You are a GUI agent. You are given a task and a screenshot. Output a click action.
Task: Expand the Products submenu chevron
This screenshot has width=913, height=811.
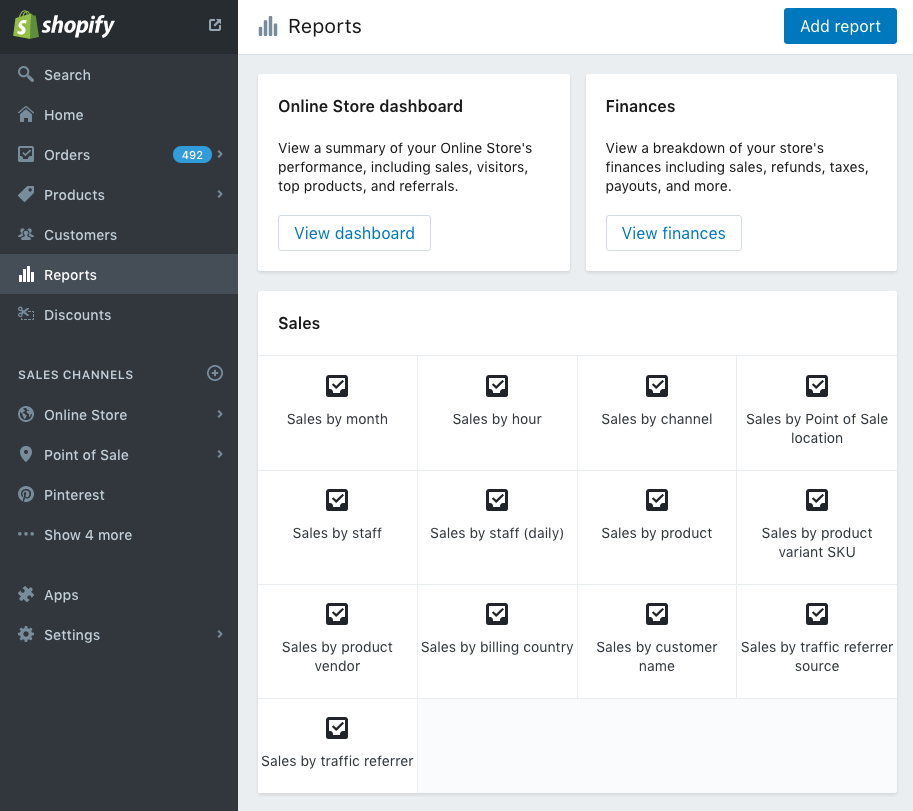pyautogui.click(x=220, y=194)
